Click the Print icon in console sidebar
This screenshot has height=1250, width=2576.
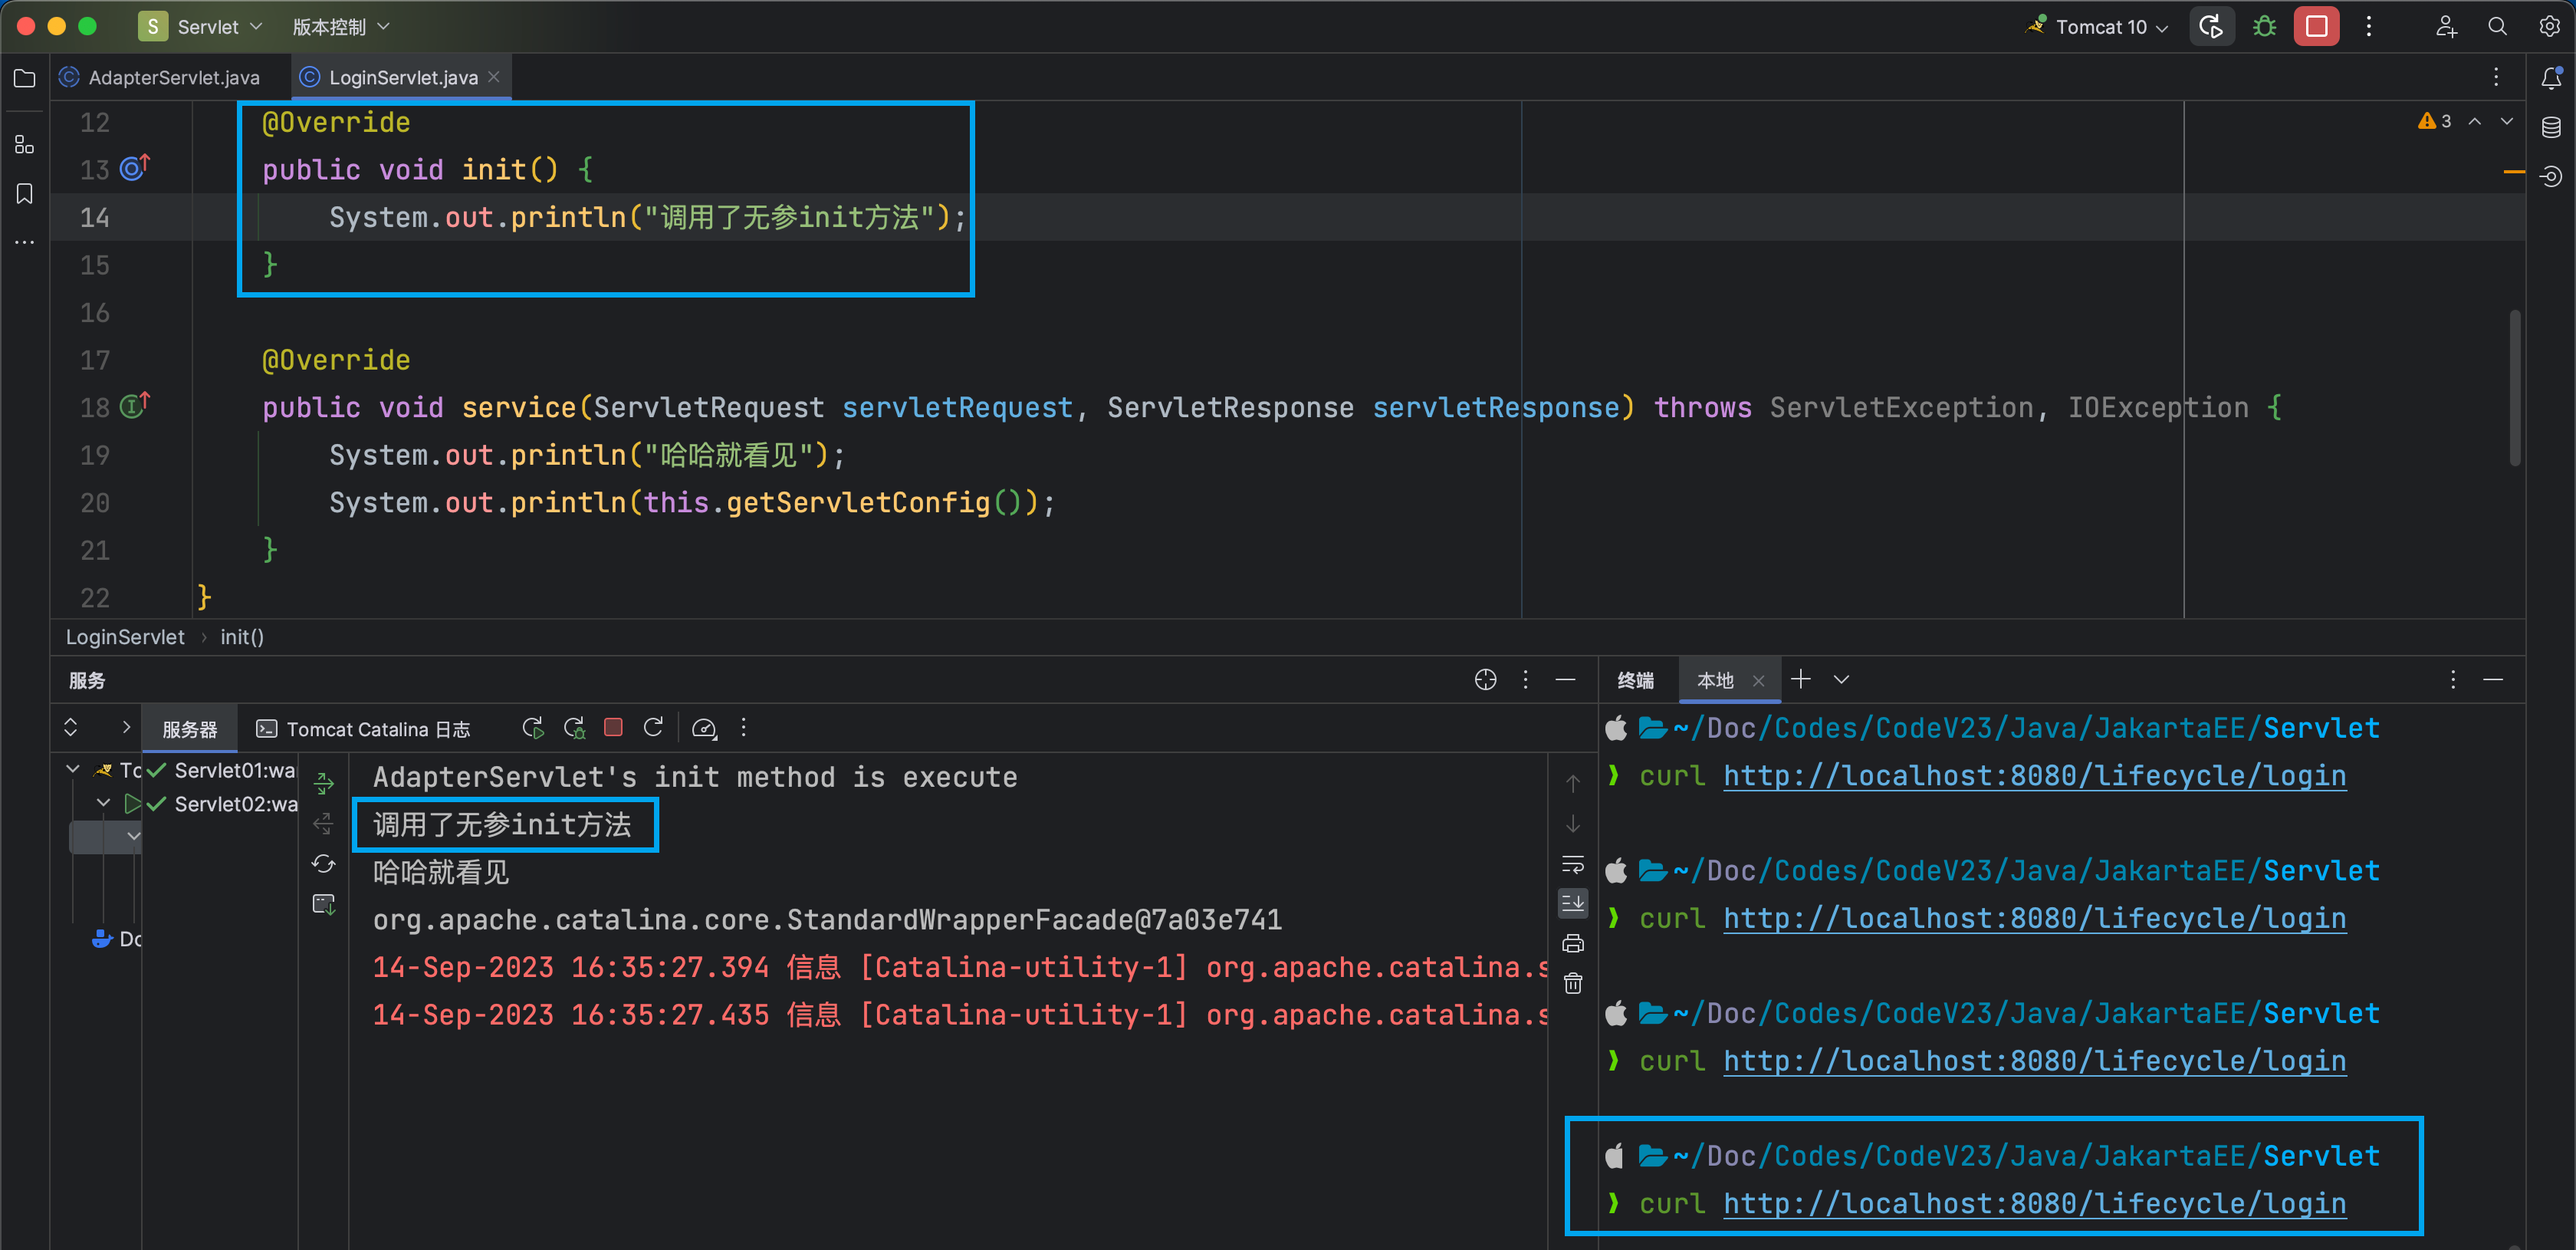point(1573,943)
